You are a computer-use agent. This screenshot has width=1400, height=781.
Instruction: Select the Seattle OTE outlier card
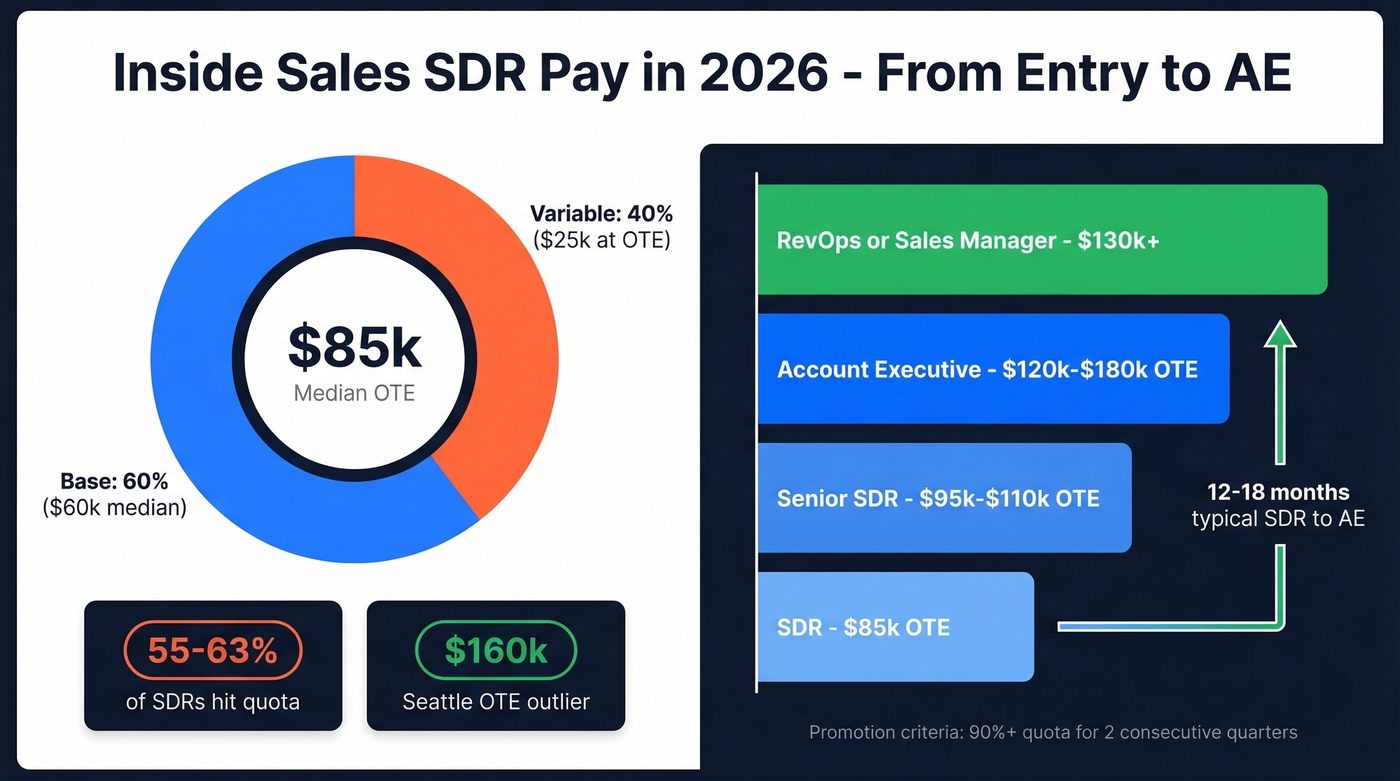495,666
